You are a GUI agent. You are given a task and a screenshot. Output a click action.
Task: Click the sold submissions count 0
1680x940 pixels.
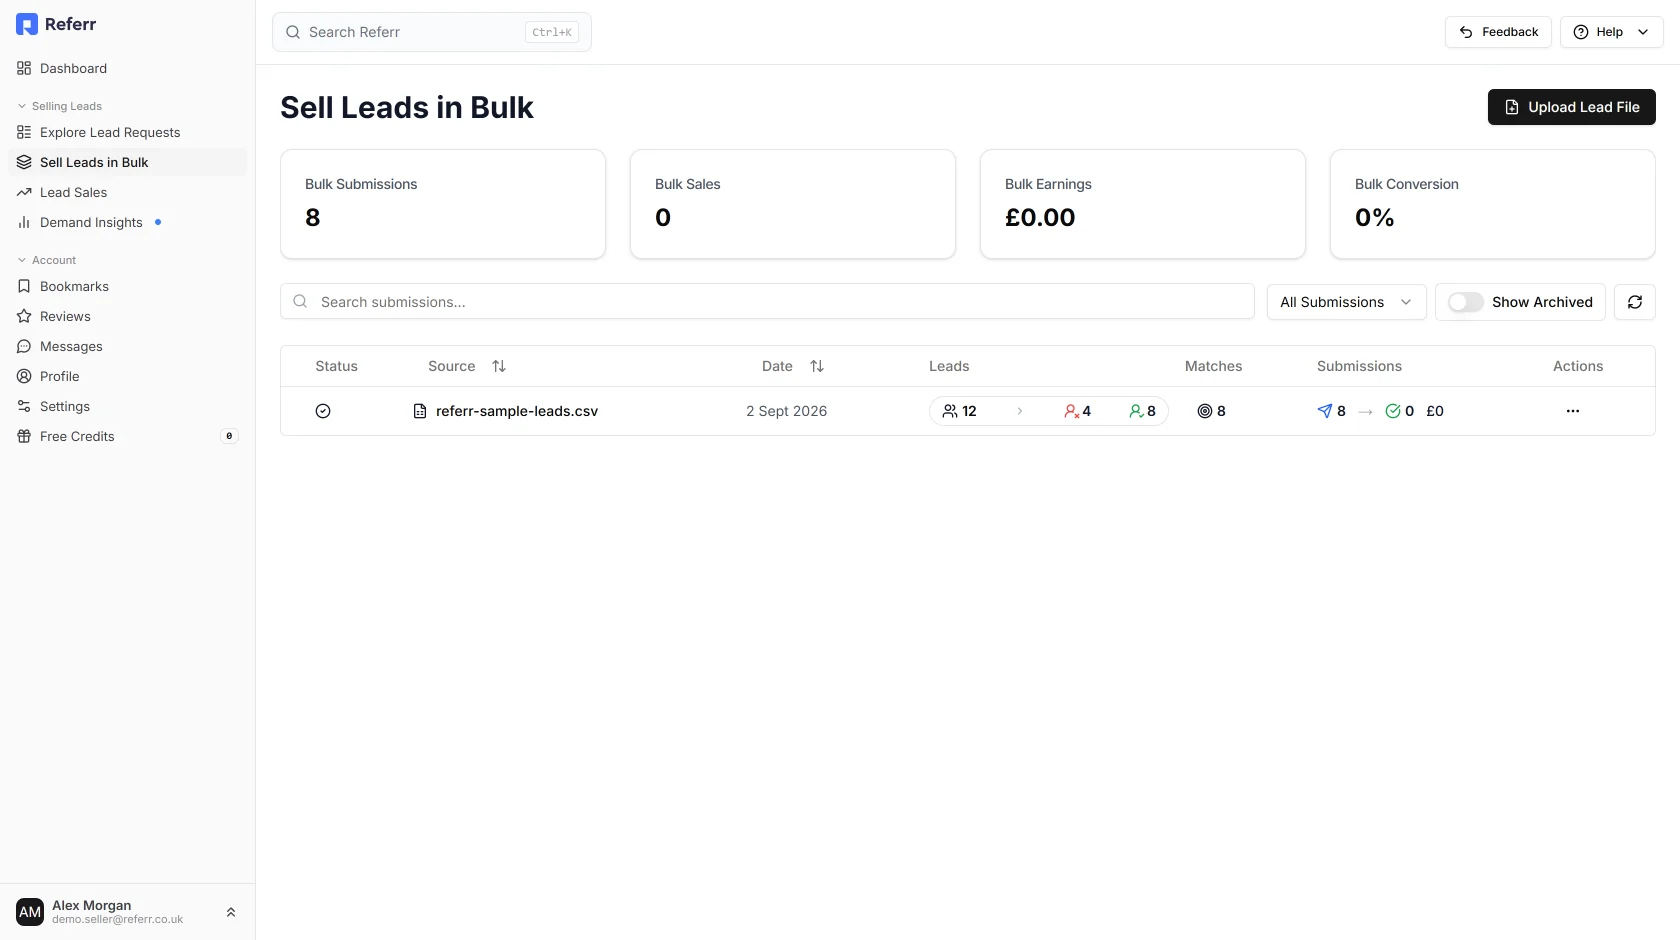(x=1399, y=411)
